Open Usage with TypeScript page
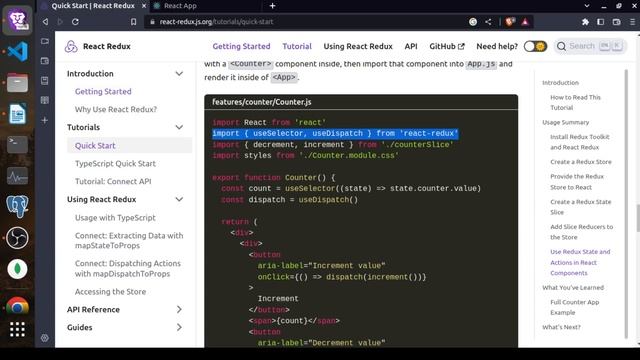The height and width of the screenshot is (360, 640). coord(115,218)
